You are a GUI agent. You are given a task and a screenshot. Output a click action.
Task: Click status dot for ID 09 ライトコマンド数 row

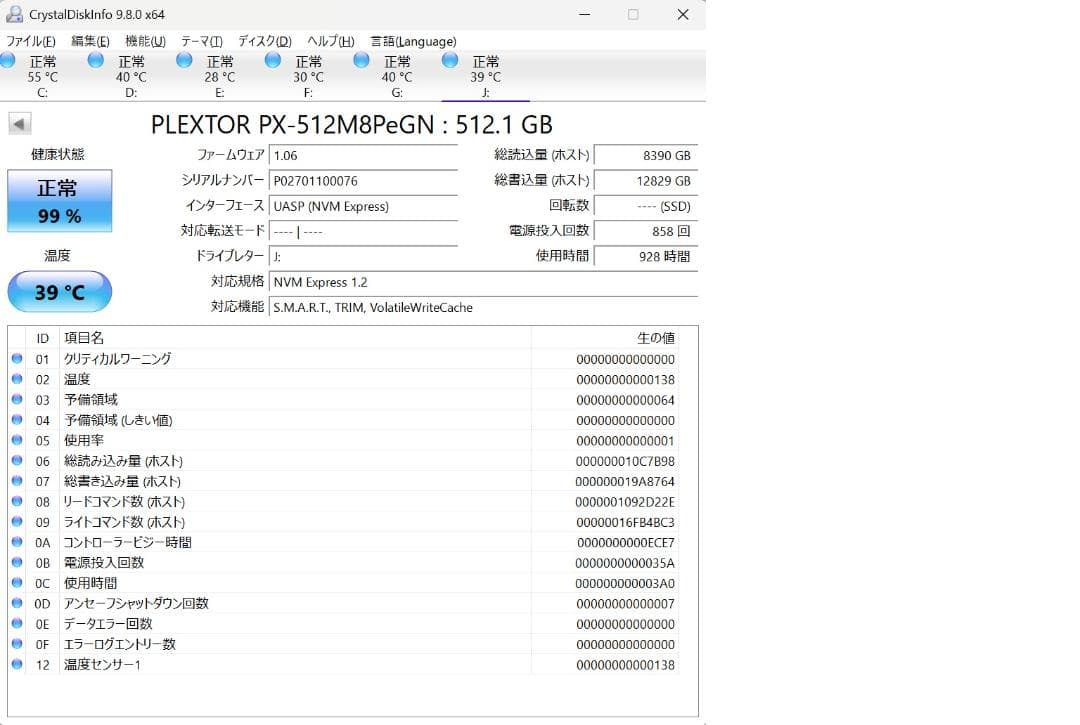pyautogui.click(x=17, y=521)
